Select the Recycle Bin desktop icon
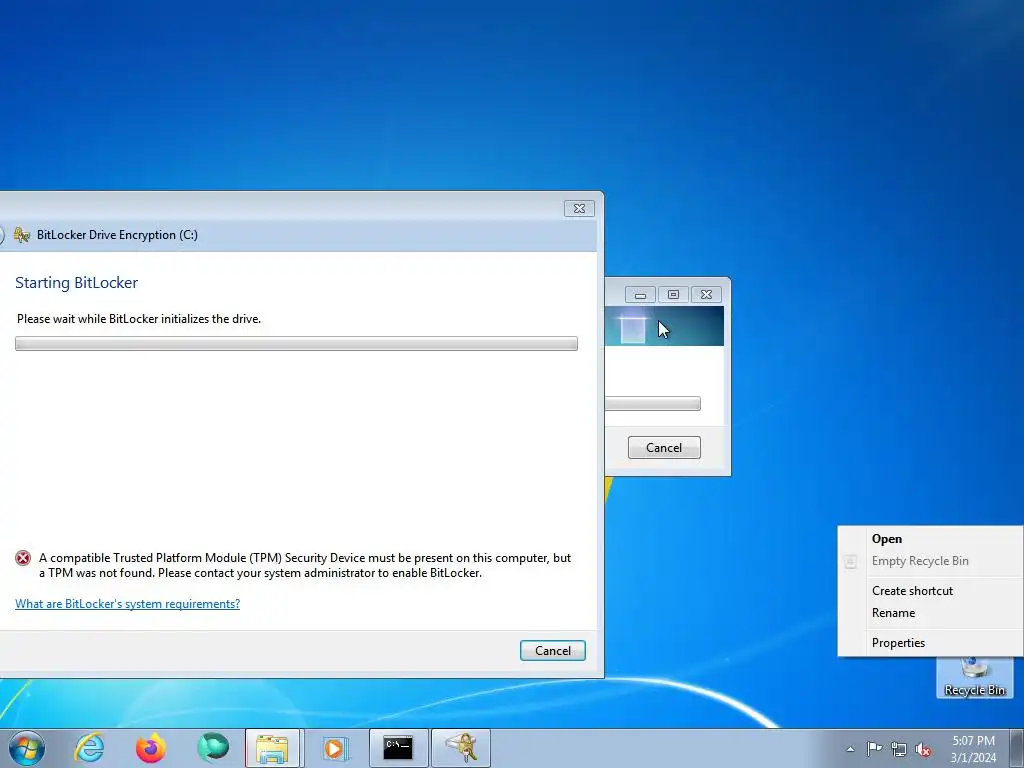The image size is (1024, 768). (x=974, y=677)
